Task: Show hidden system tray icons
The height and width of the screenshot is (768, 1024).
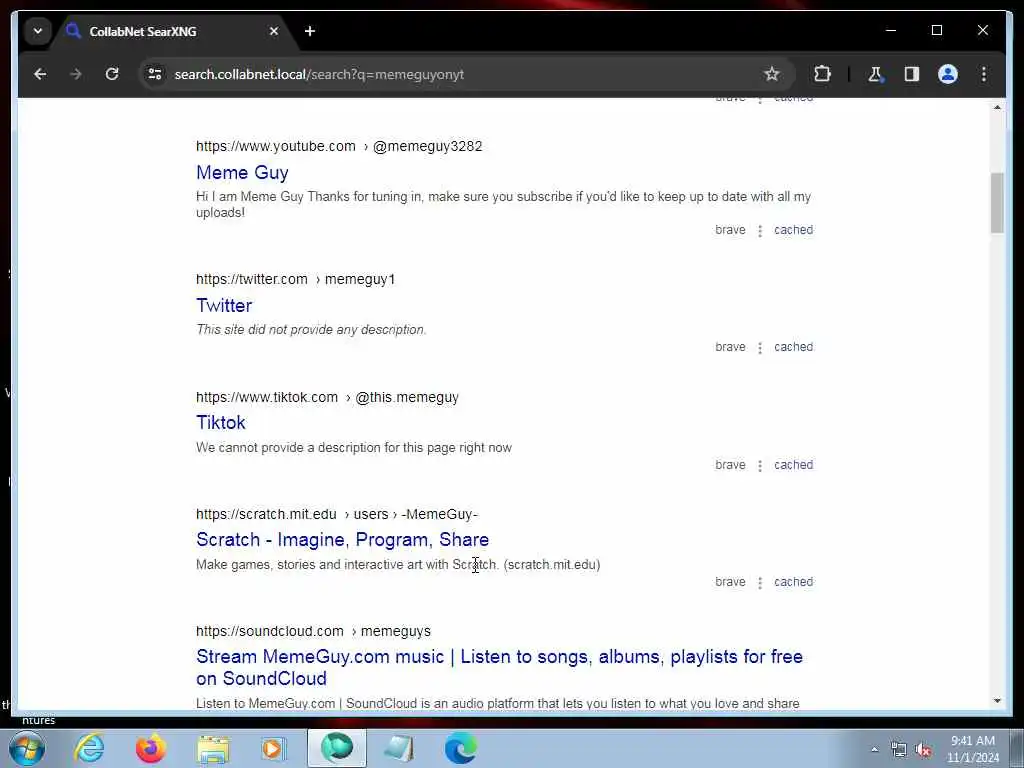Action: pyautogui.click(x=874, y=750)
